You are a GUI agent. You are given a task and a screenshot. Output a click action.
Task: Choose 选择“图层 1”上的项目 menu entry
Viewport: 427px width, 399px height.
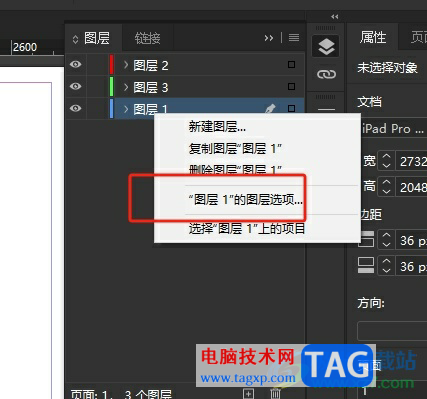pos(247,229)
